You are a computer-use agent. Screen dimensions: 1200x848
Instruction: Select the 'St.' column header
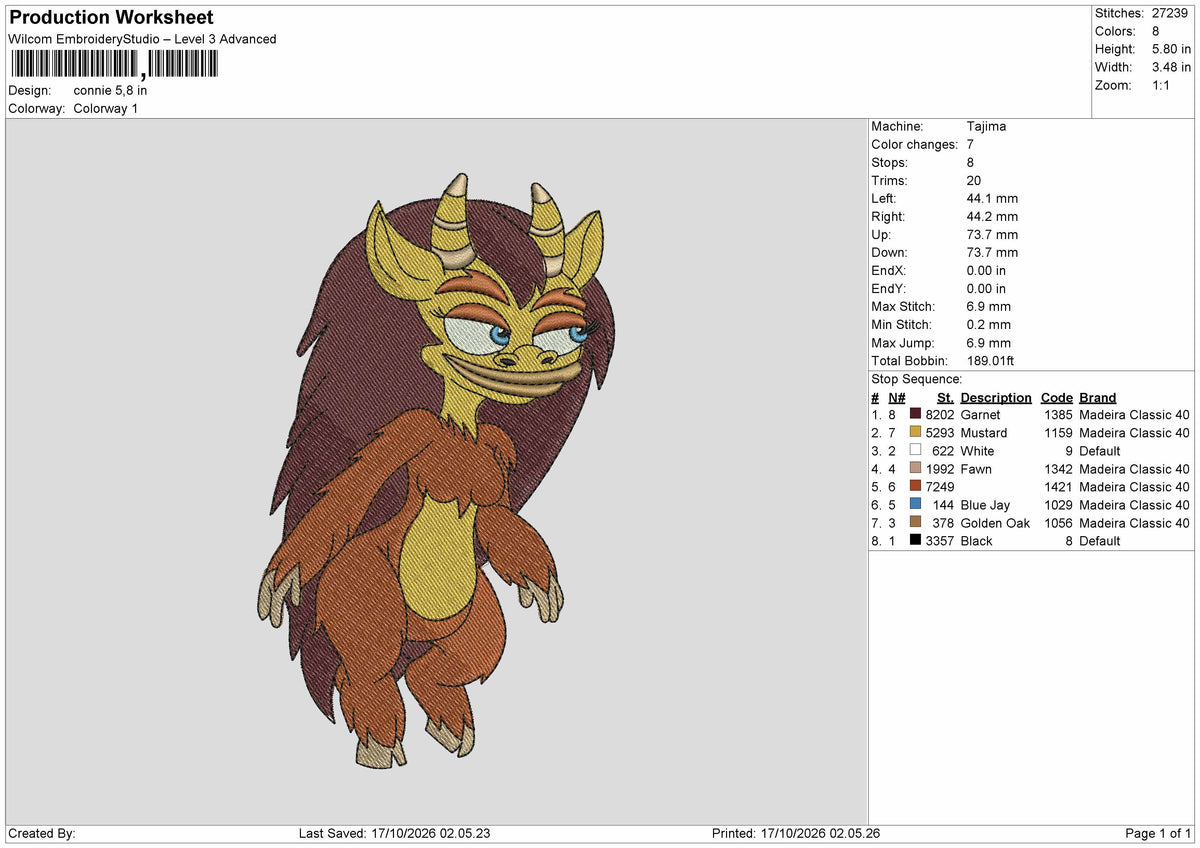(x=945, y=397)
